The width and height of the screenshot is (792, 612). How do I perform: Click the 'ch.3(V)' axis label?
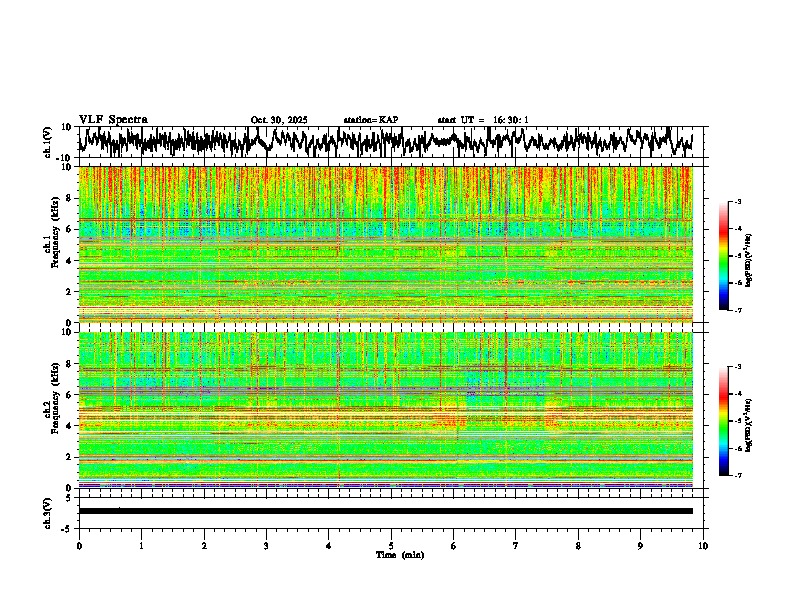pyautogui.click(x=48, y=513)
